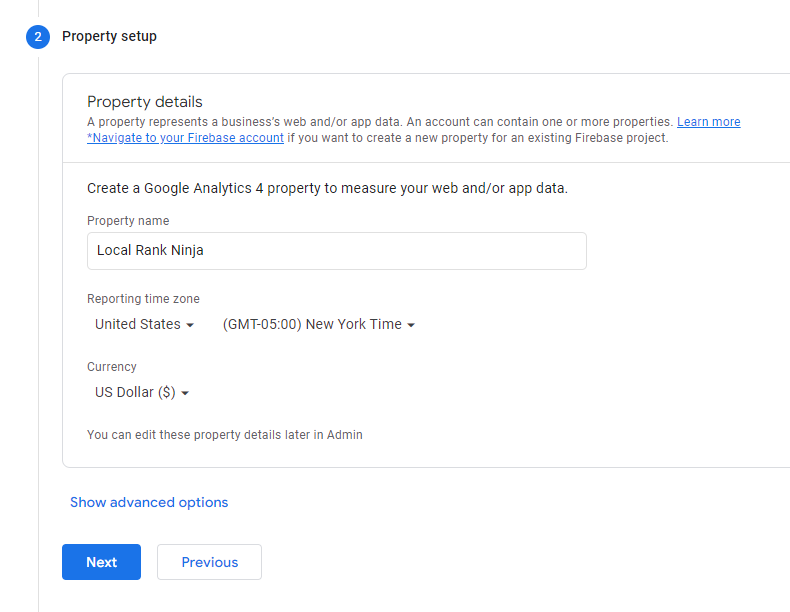790x612 pixels.
Task: Click the step 2 circle icon
Action: 38,37
